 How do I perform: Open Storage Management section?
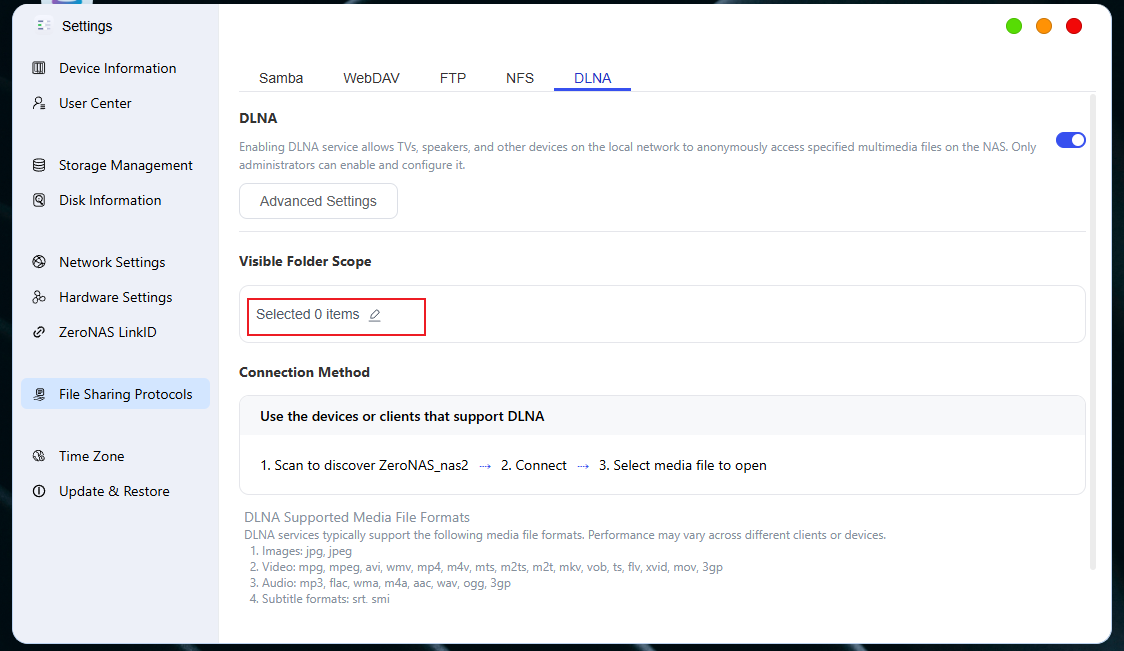[x=115, y=165]
